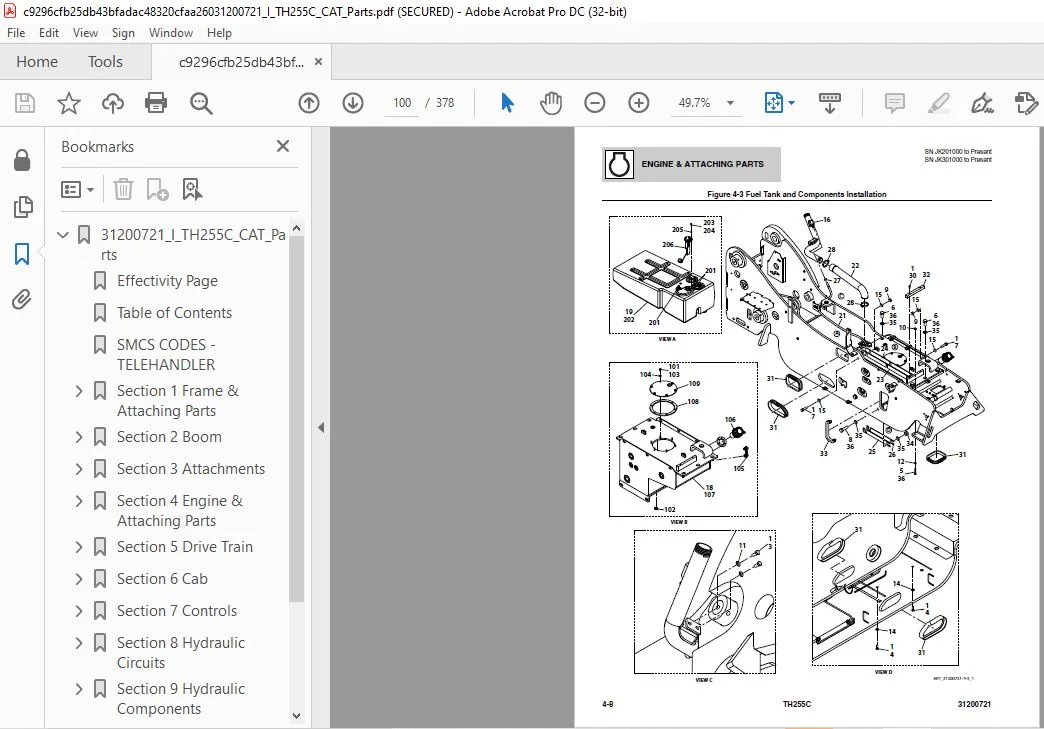This screenshot has height=729, width=1044.
Task: Click Section 6 Cab bookmark label
Action: [162, 579]
